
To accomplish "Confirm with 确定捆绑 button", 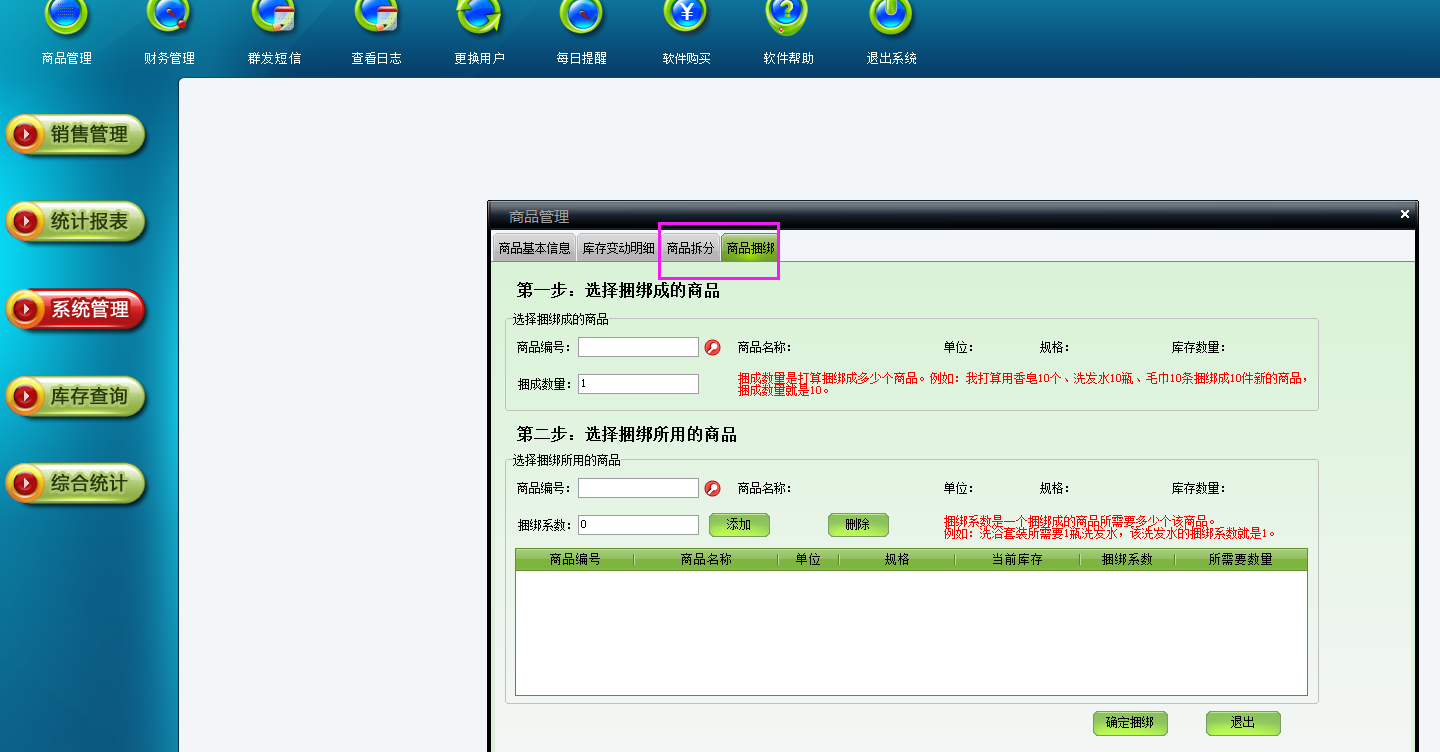I will click(x=1130, y=723).
